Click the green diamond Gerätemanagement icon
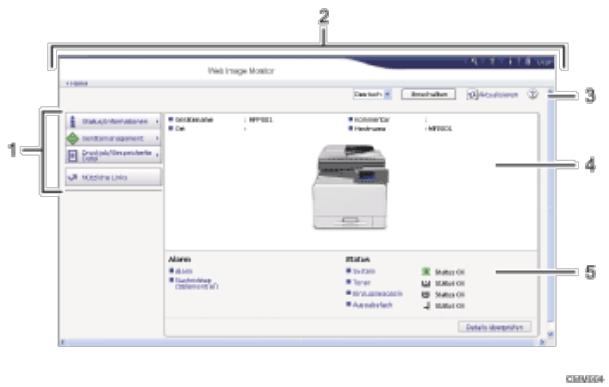The image size is (609, 387). coord(73,138)
